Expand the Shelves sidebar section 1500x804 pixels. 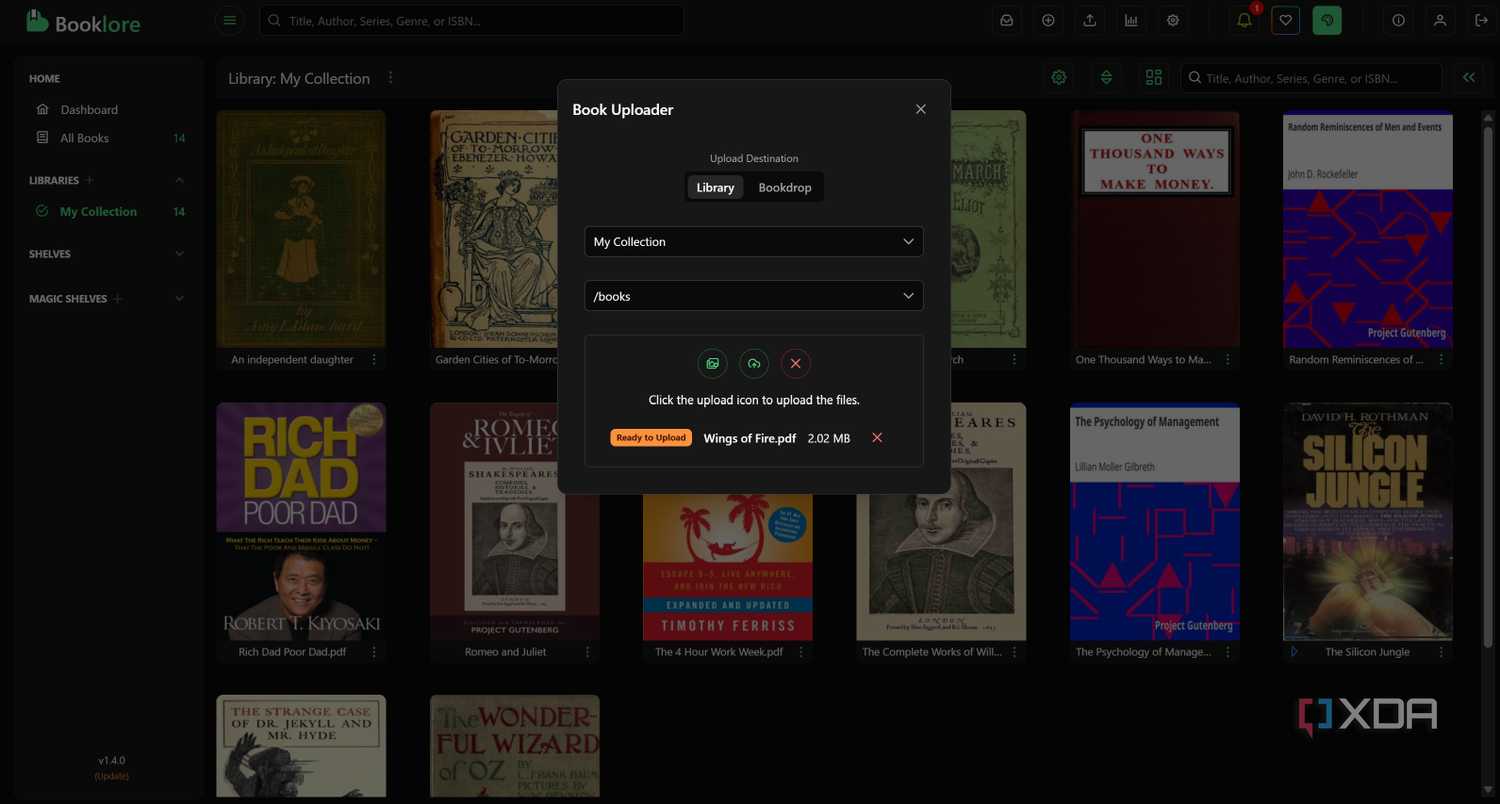(x=180, y=254)
